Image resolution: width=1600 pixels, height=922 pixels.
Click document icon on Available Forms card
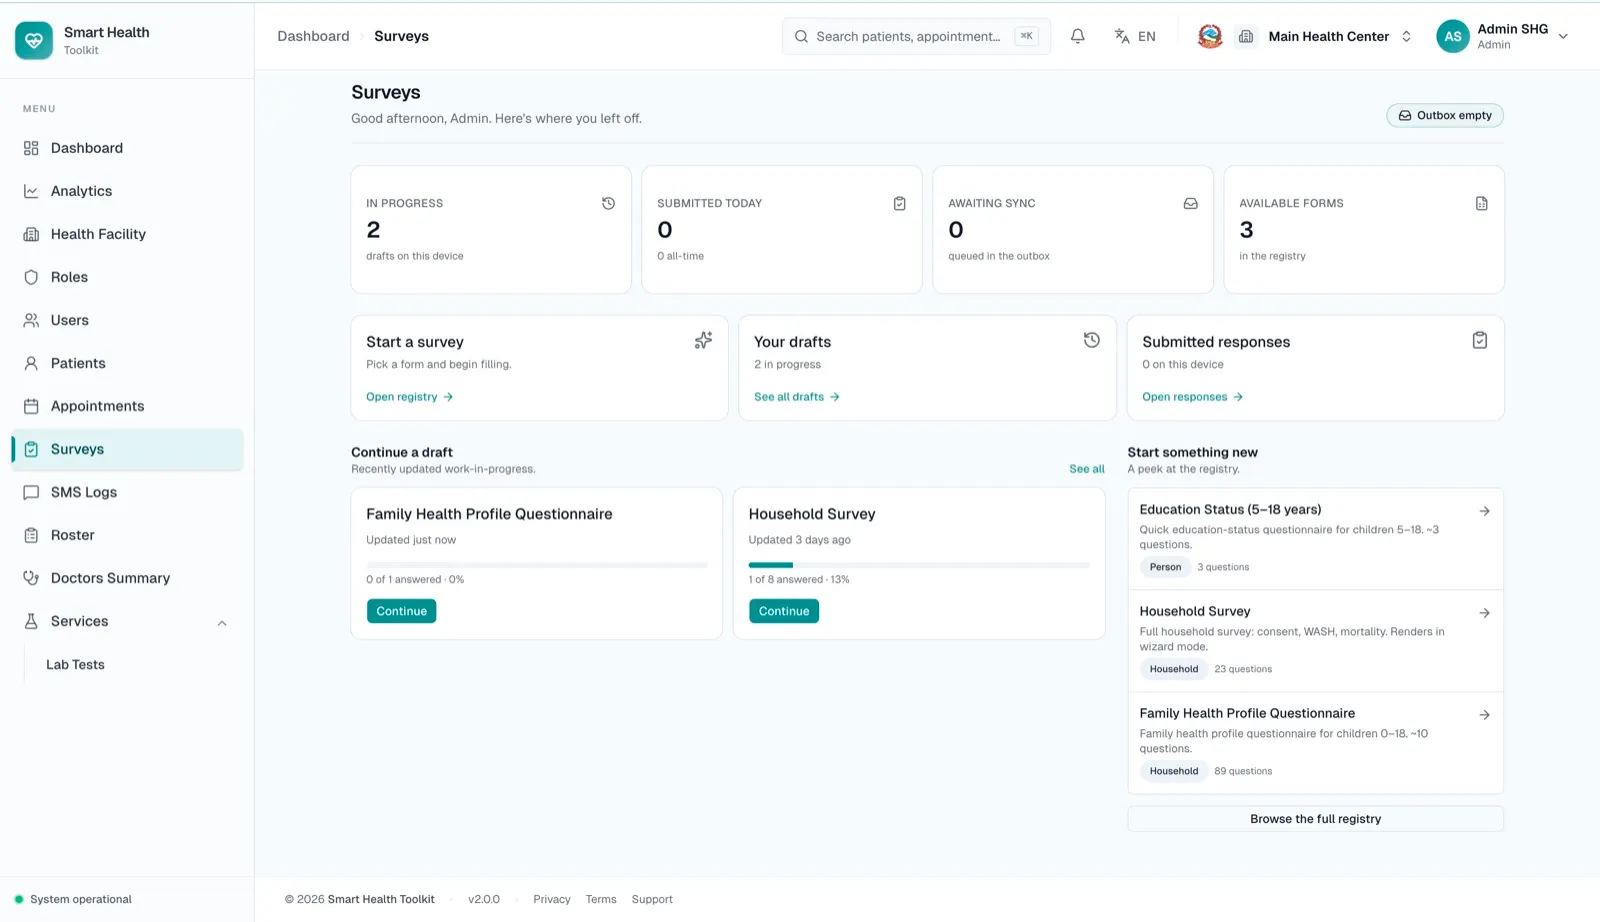1481,203
